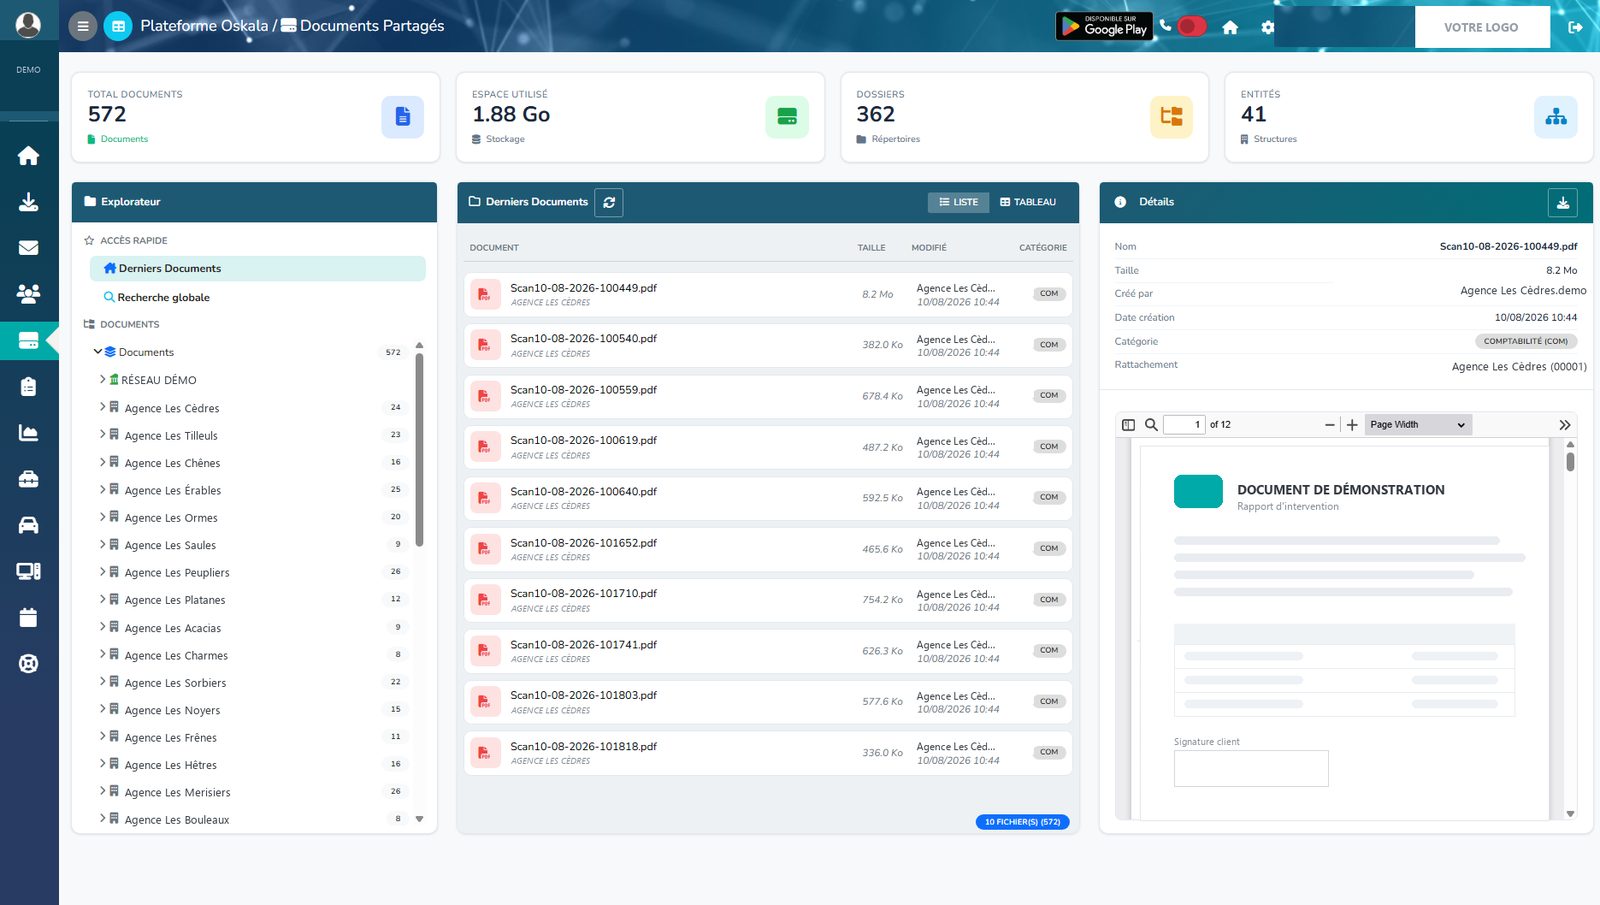
Task: Toggle the red switch in the header
Action: [1191, 26]
